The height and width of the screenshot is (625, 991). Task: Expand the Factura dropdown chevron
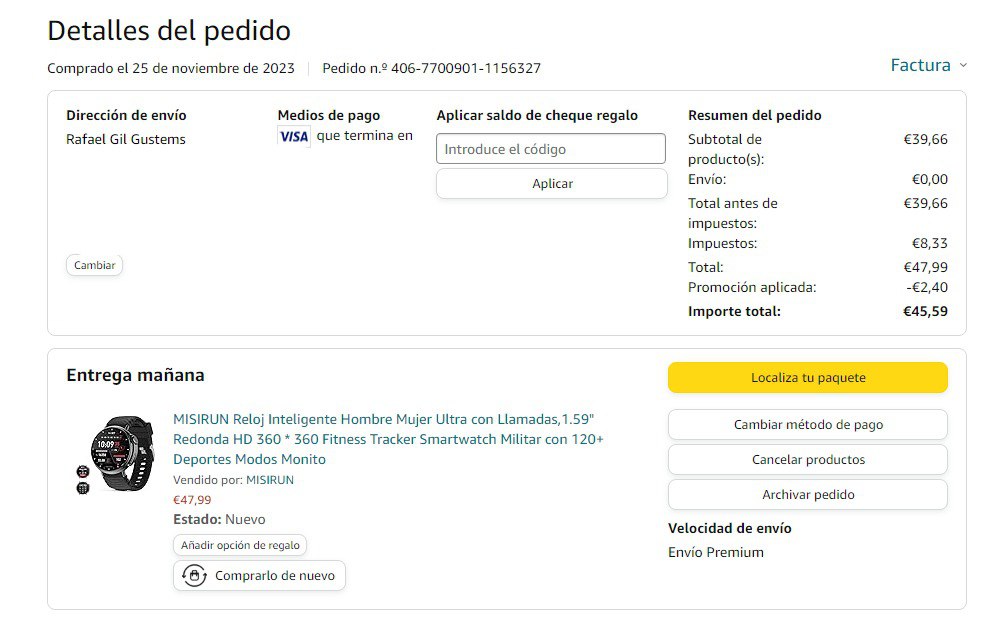click(963, 65)
